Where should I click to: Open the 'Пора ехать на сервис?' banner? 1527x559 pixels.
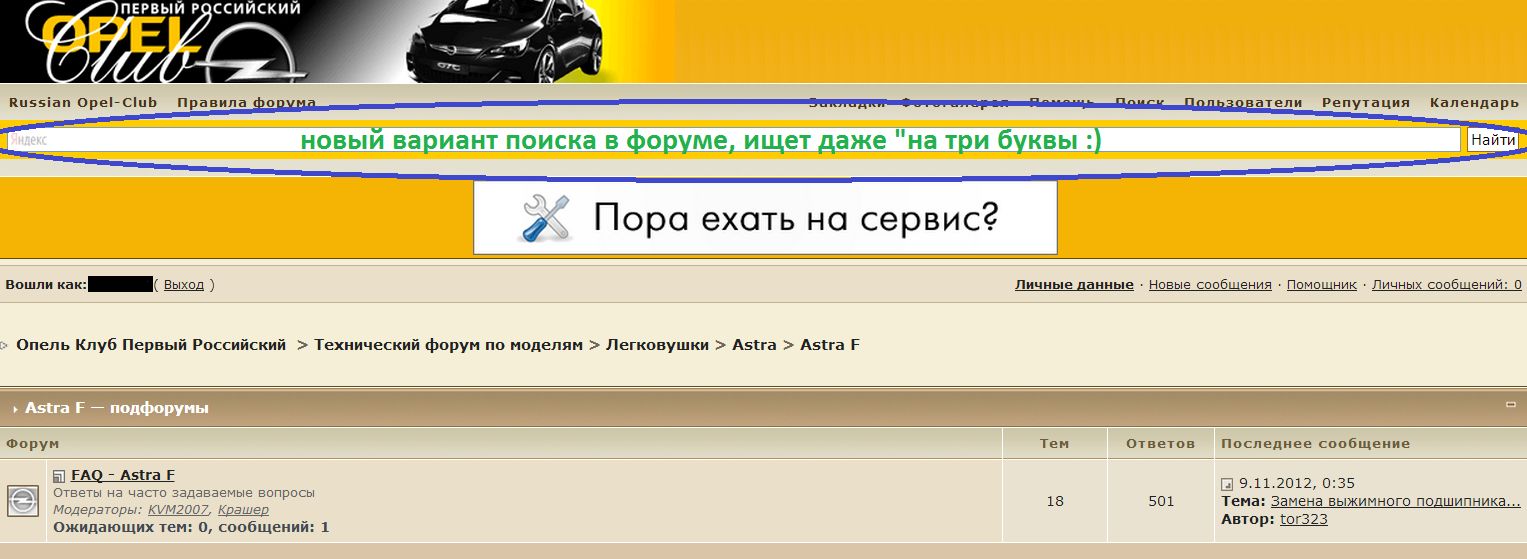pos(765,218)
